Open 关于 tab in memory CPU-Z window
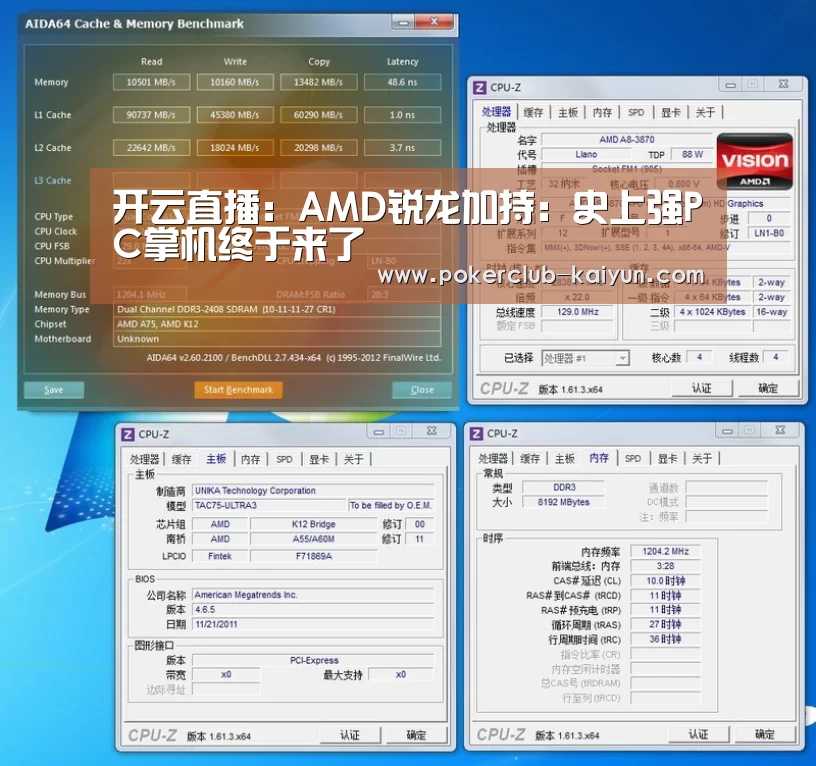816x766 pixels. [x=702, y=458]
